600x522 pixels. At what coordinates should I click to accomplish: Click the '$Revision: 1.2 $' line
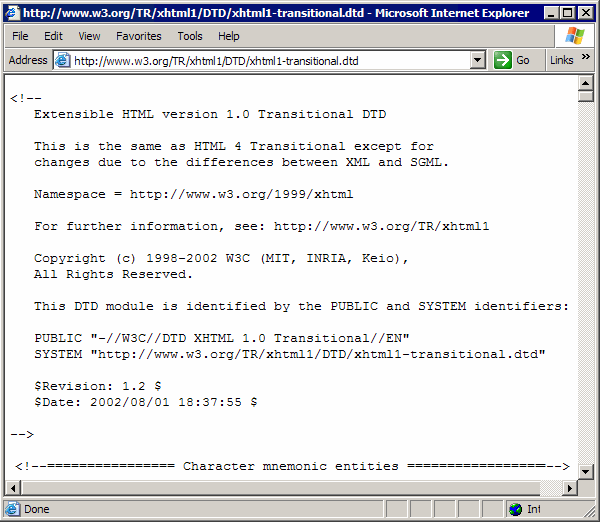click(x=98, y=386)
